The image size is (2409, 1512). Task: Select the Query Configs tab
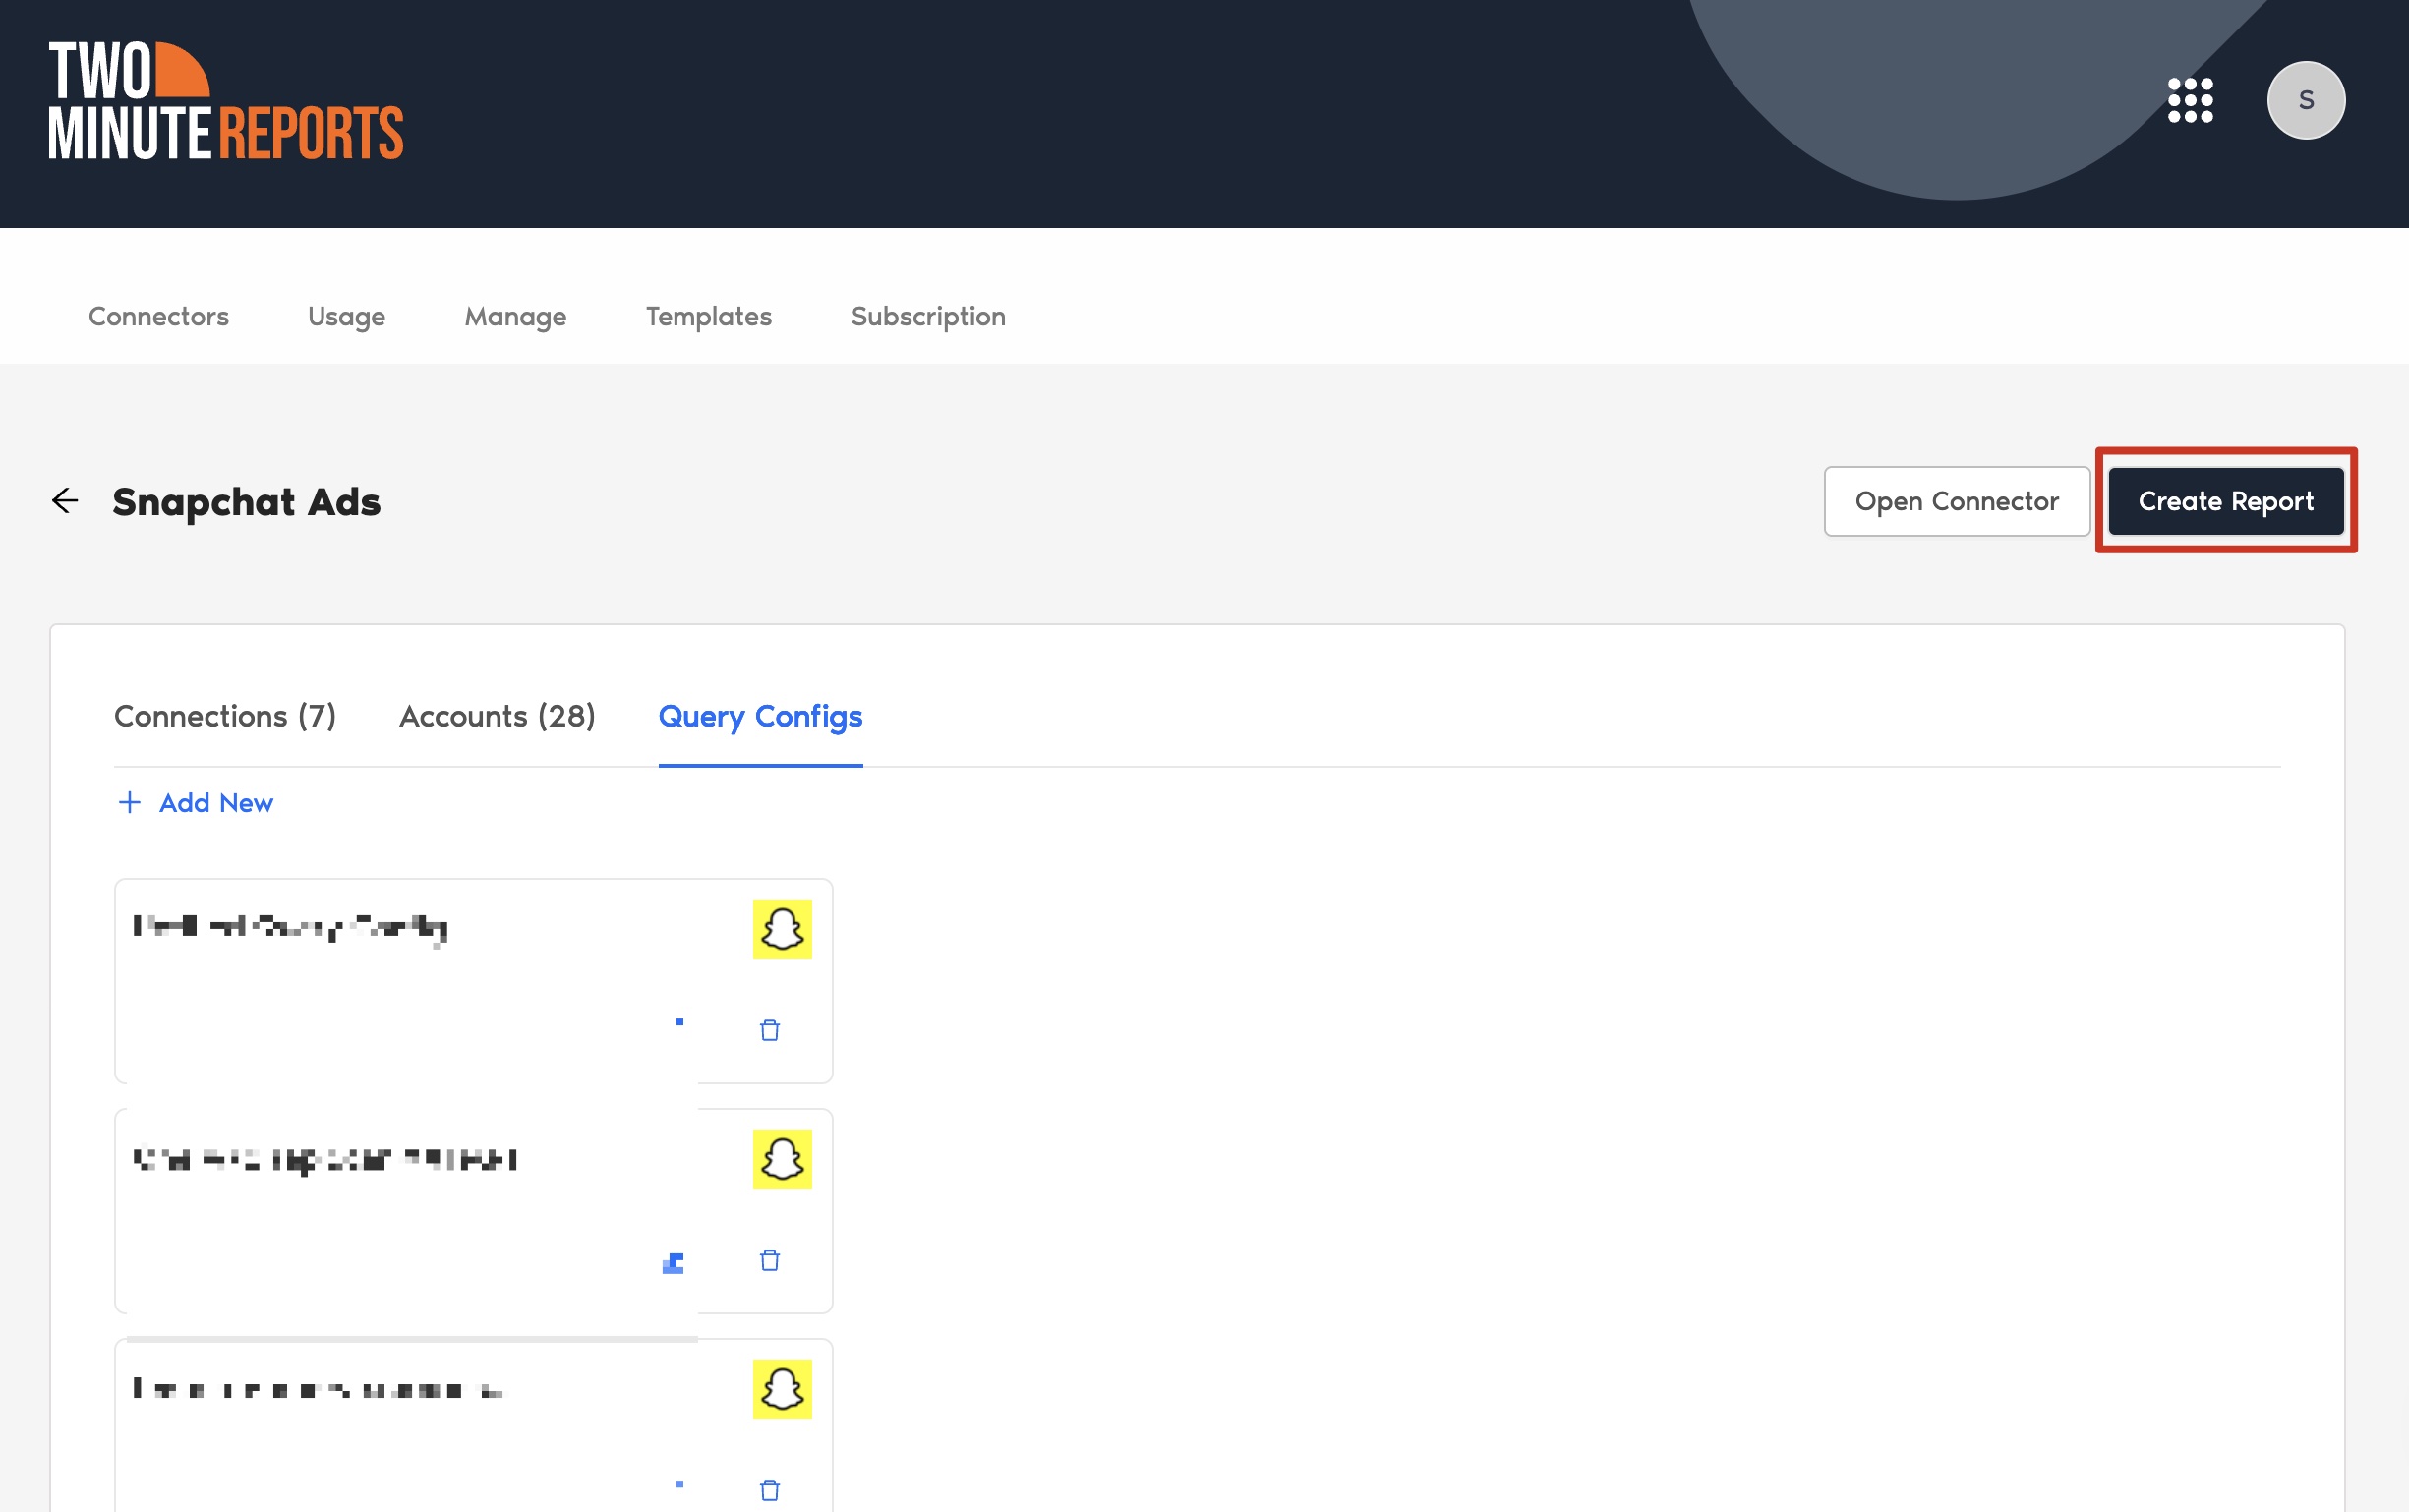click(x=760, y=716)
